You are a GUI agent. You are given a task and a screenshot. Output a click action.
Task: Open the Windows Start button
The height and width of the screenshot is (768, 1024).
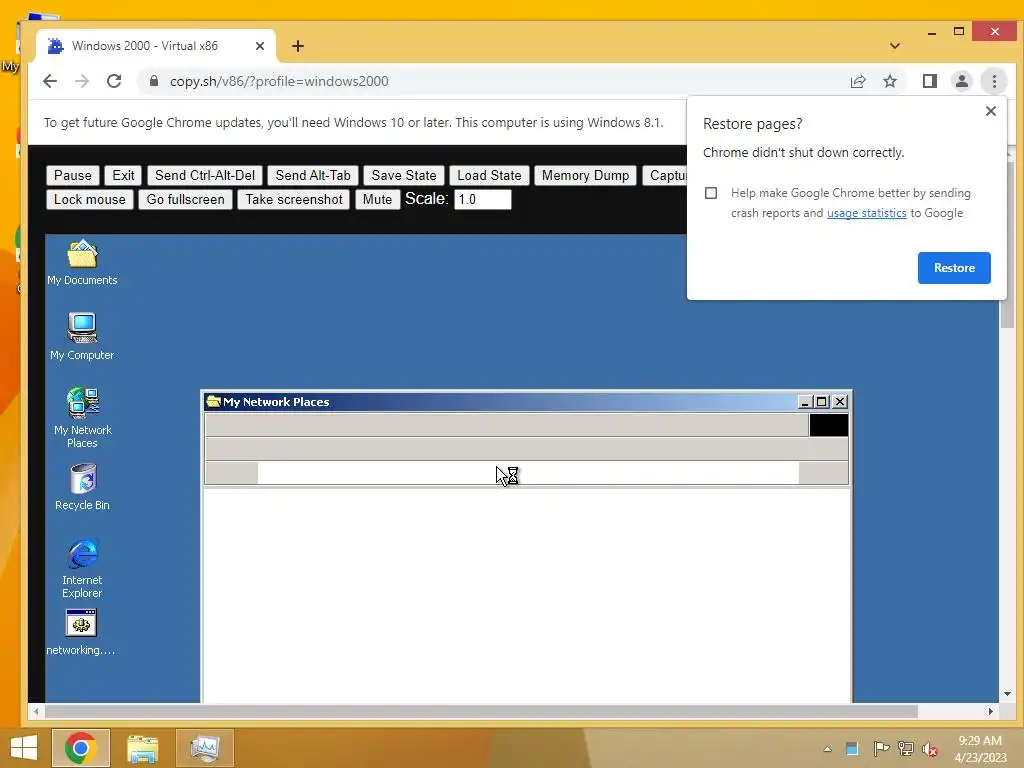pos(24,748)
